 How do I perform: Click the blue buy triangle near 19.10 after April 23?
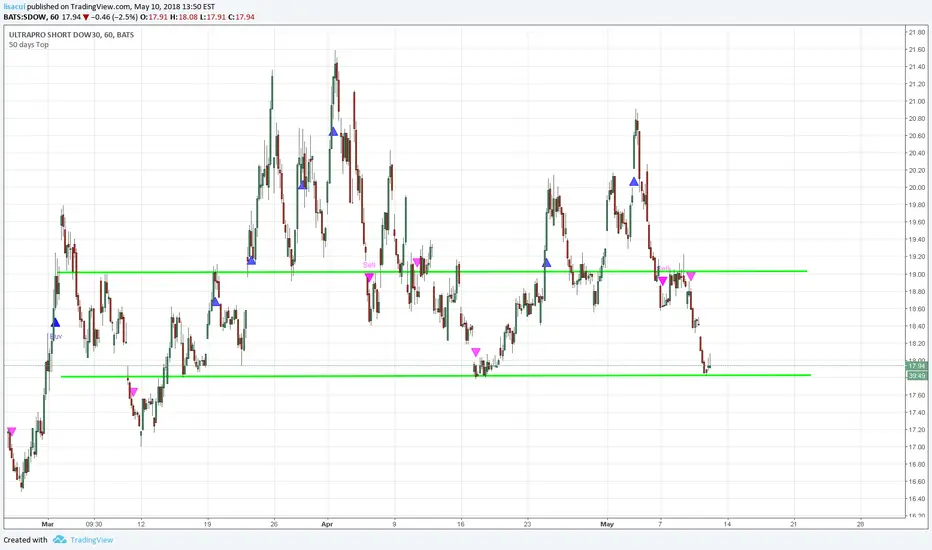547,262
